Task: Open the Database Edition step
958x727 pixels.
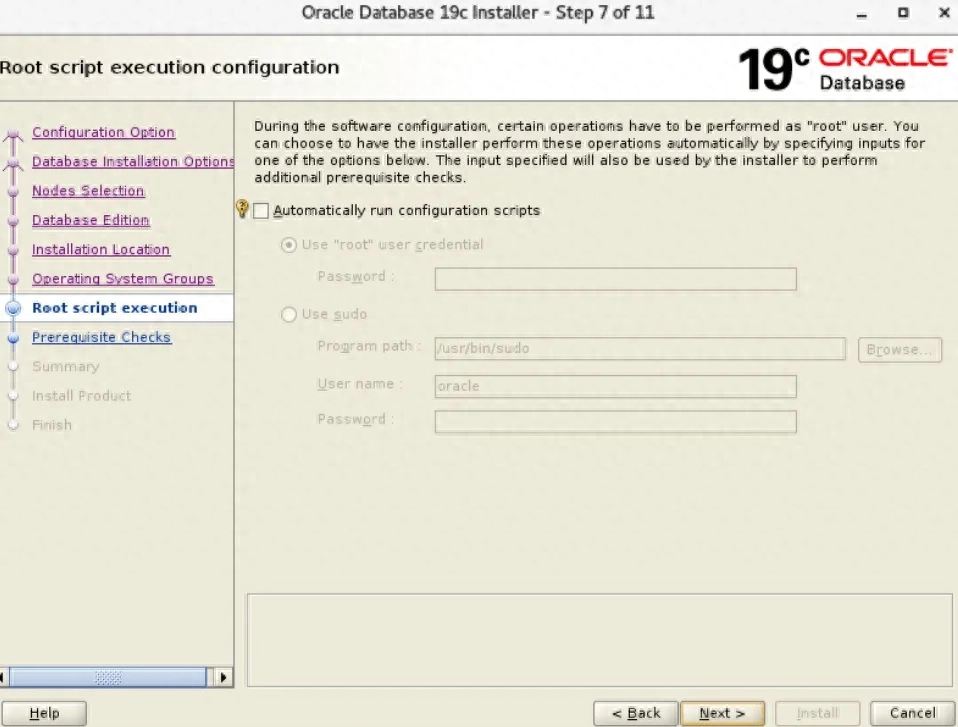Action: tap(90, 220)
